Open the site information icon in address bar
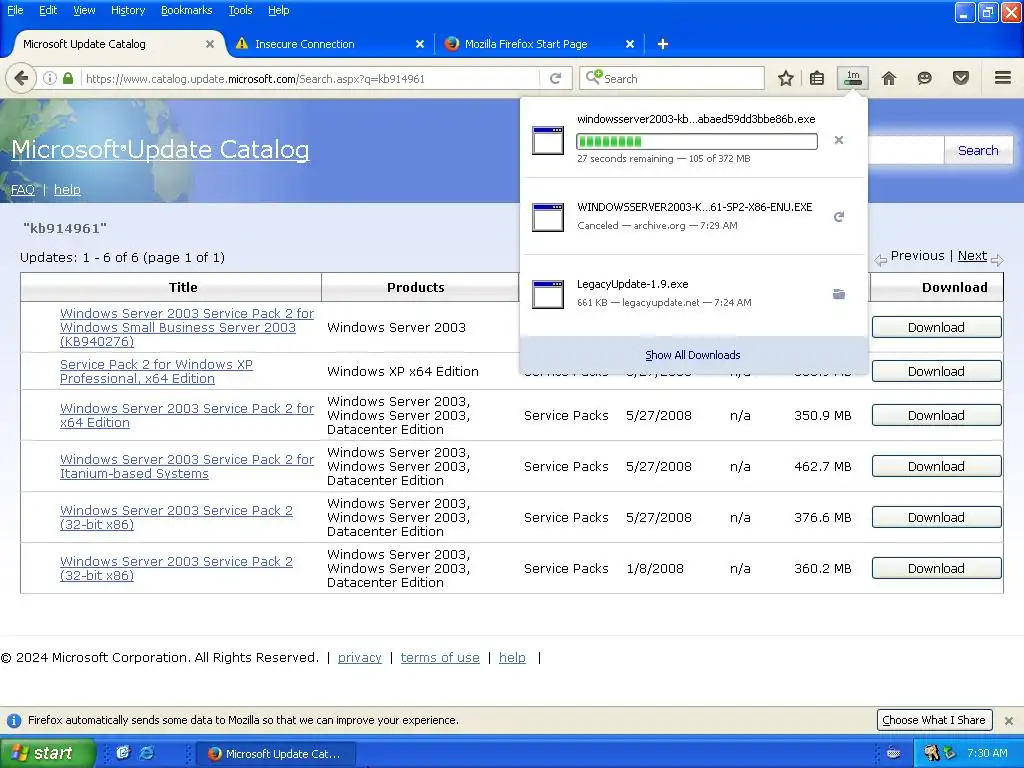This screenshot has height=768, width=1024. pyautogui.click(x=50, y=78)
